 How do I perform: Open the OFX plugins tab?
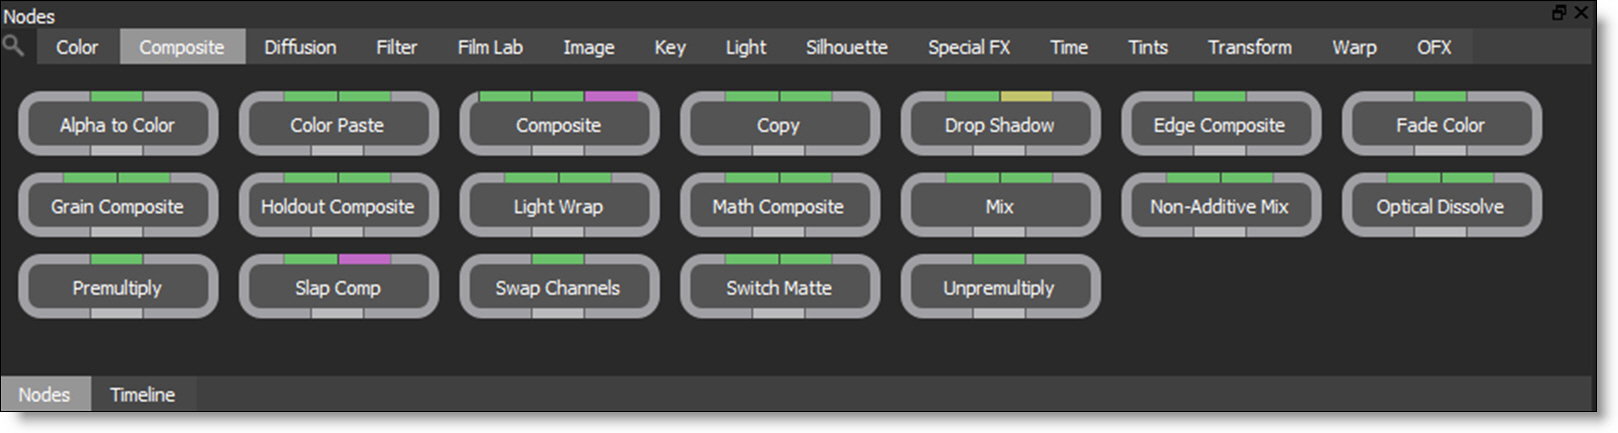1434,47
